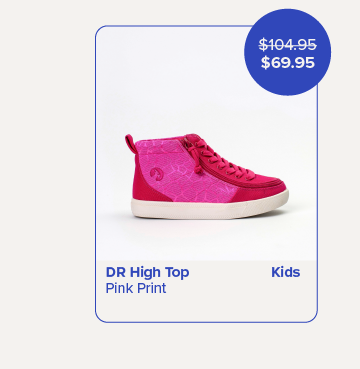360x369 pixels.
Task: Click the pink high top shoe image
Action: click(207, 176)
